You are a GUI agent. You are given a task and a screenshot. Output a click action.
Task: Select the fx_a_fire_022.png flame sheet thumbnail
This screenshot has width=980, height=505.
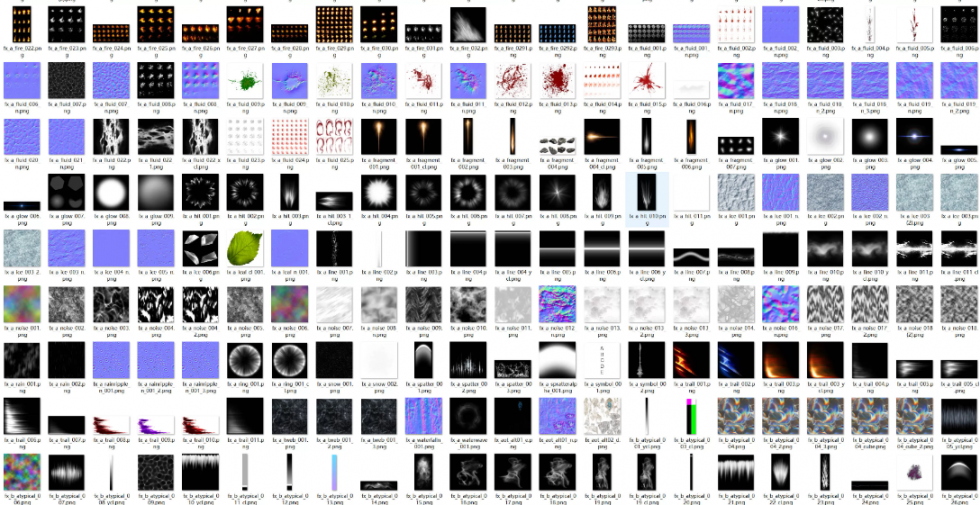point(22,24)
